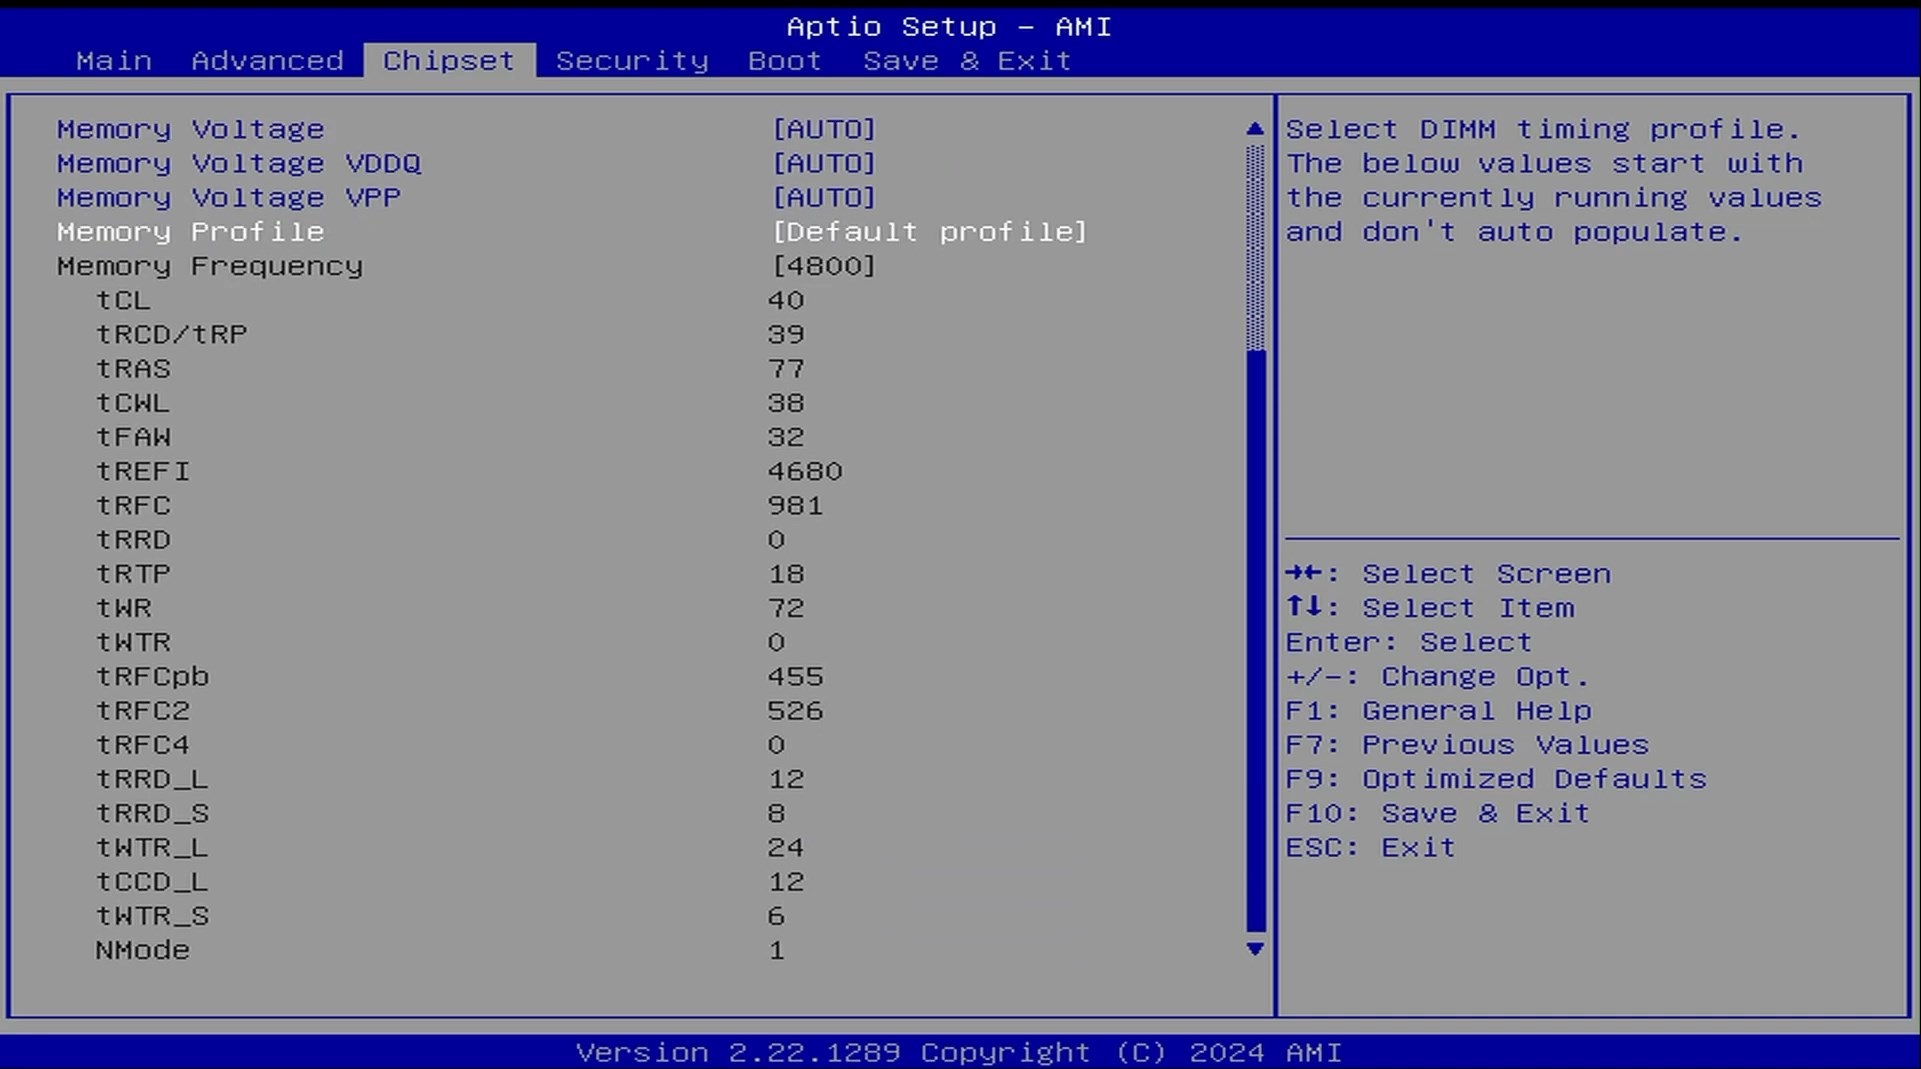Image resolution: width=1921 pixels, height=1069 pixels.
Task: Open the Save & Exit tab
Action: (x=967, y=61)
